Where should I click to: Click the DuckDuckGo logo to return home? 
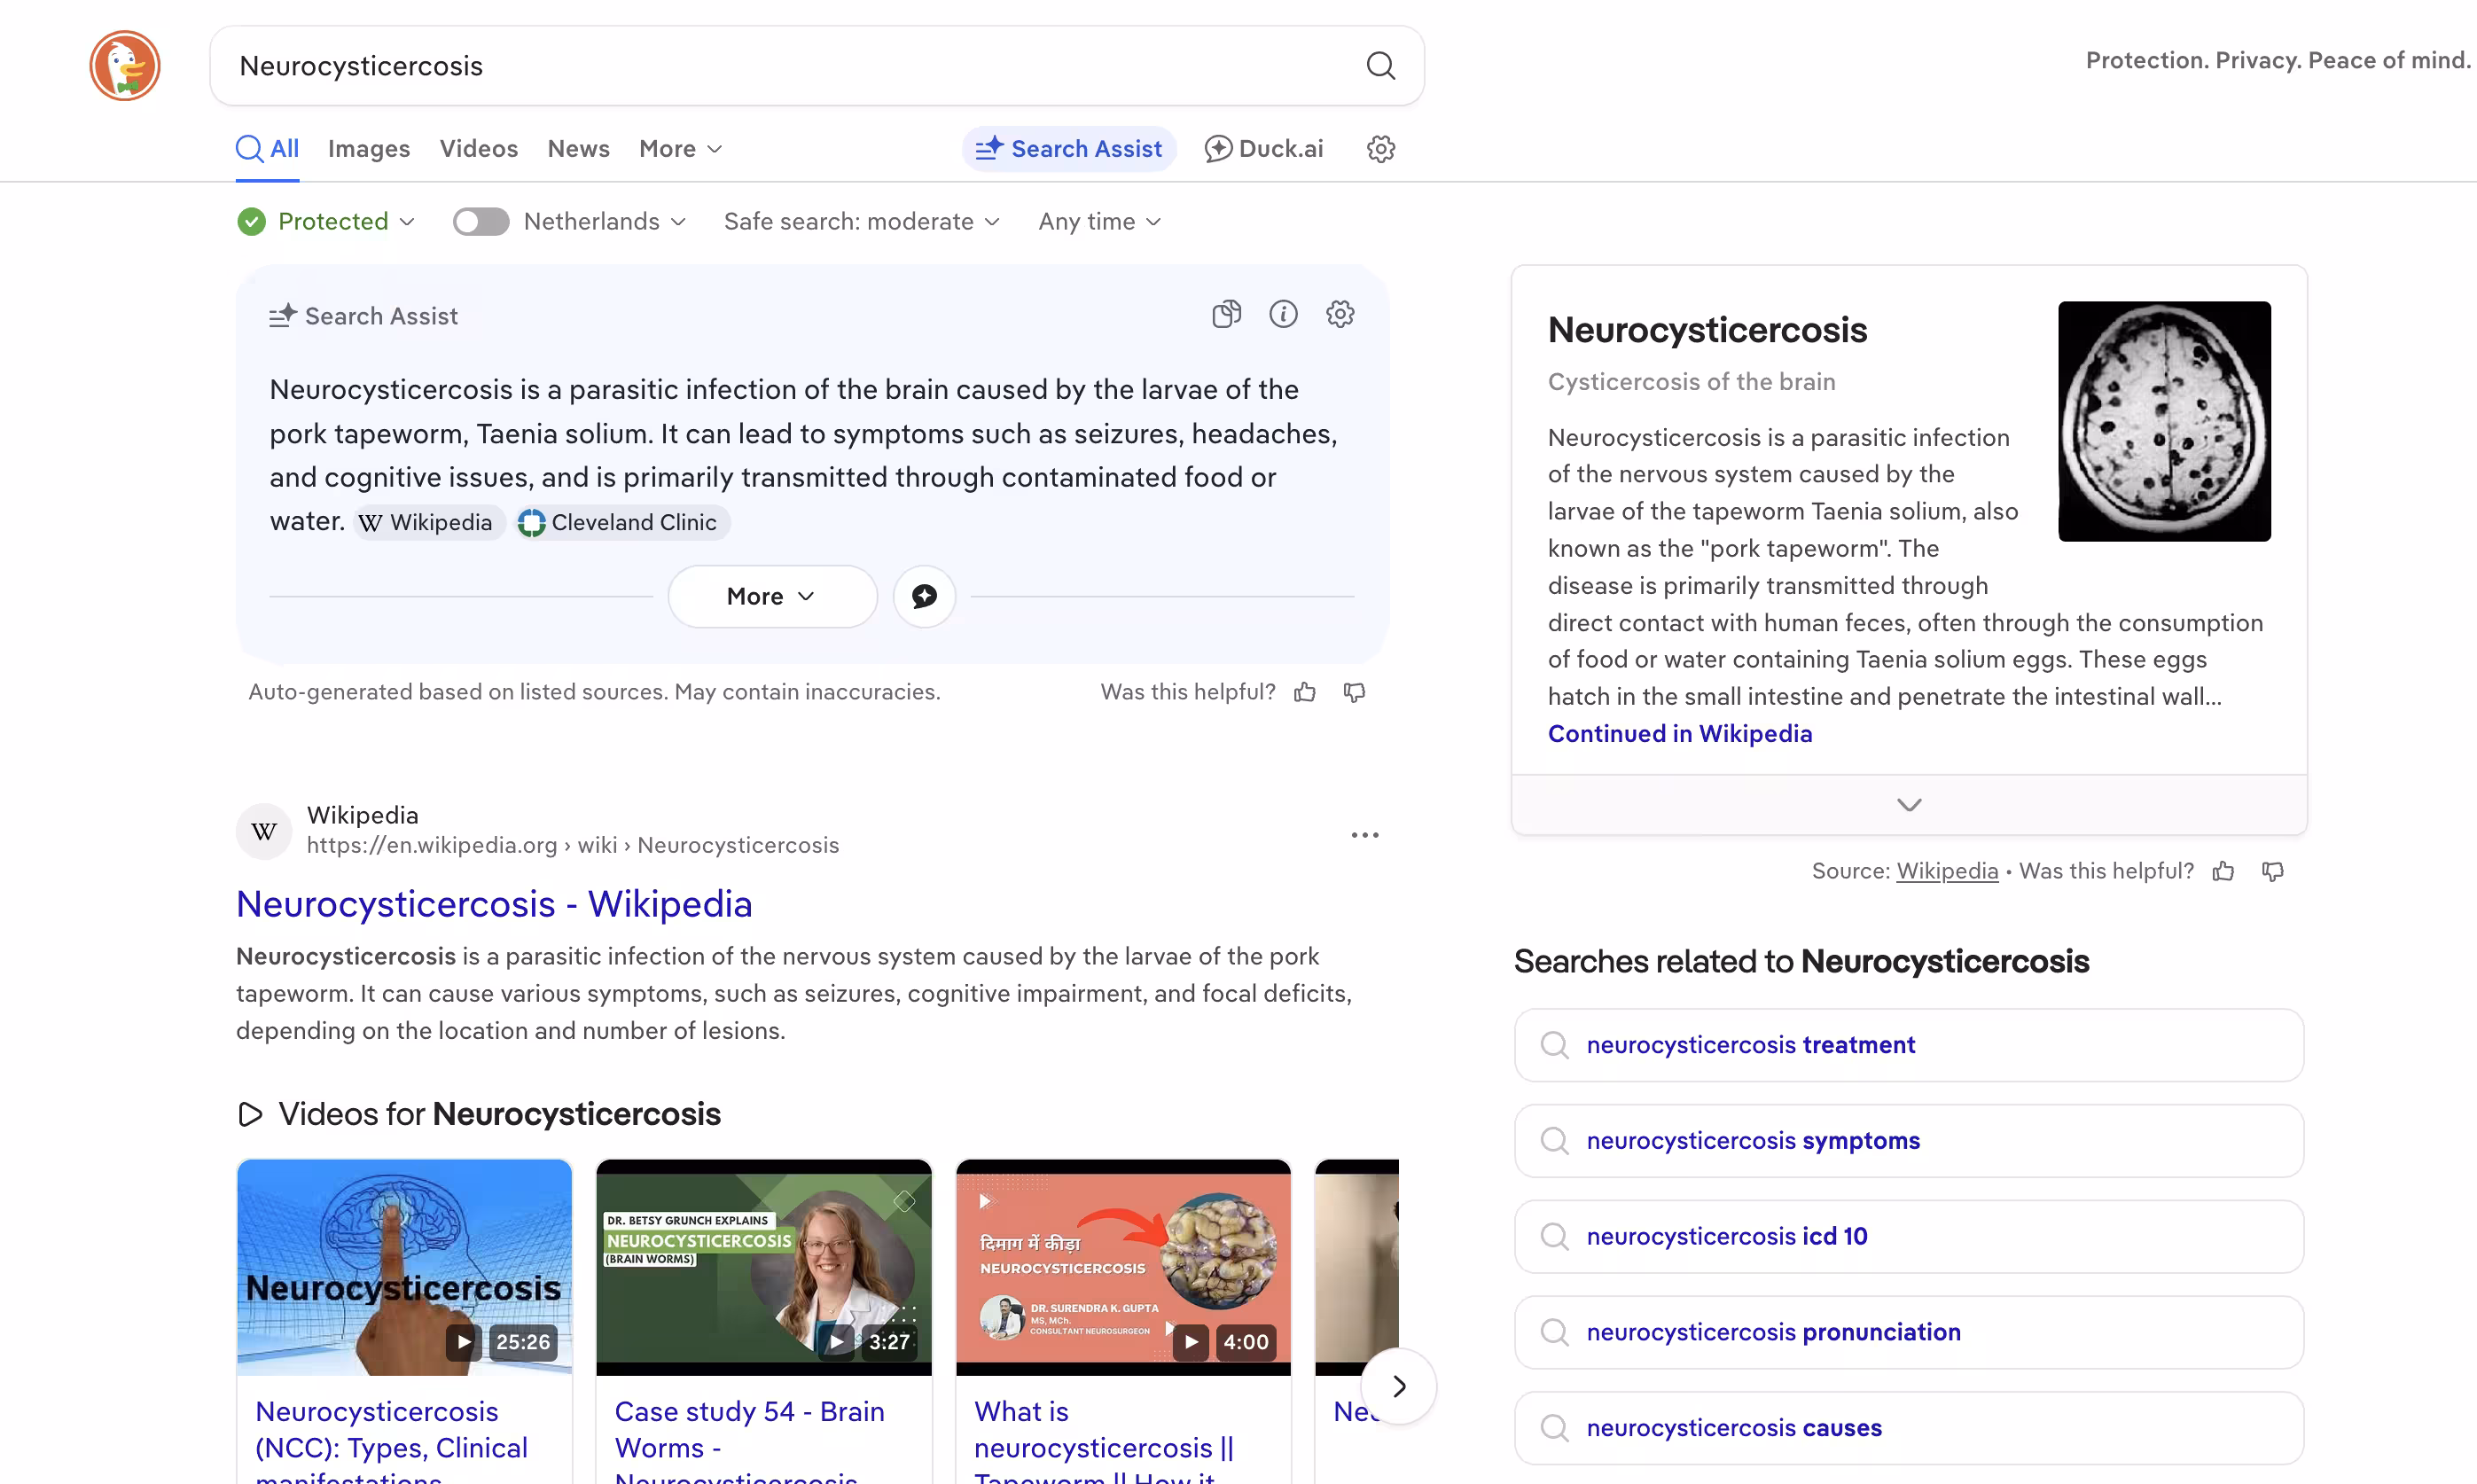click(124, 65)
